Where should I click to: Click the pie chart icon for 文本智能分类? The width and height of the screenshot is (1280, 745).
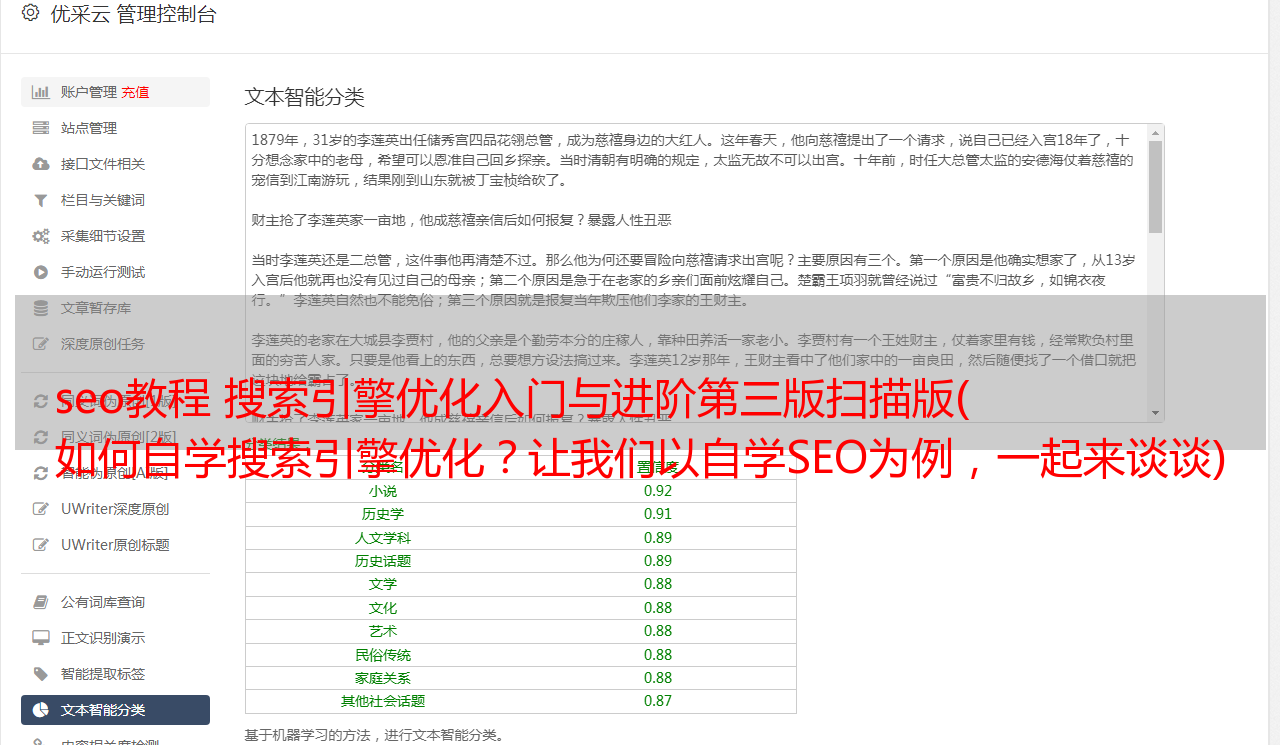(x=41, y=710)
